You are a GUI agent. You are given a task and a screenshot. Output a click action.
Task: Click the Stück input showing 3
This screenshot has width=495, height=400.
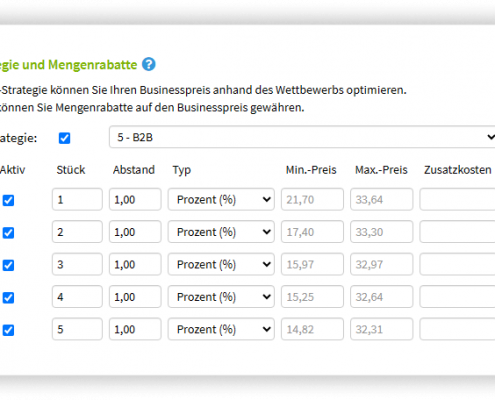coord(77,264)
